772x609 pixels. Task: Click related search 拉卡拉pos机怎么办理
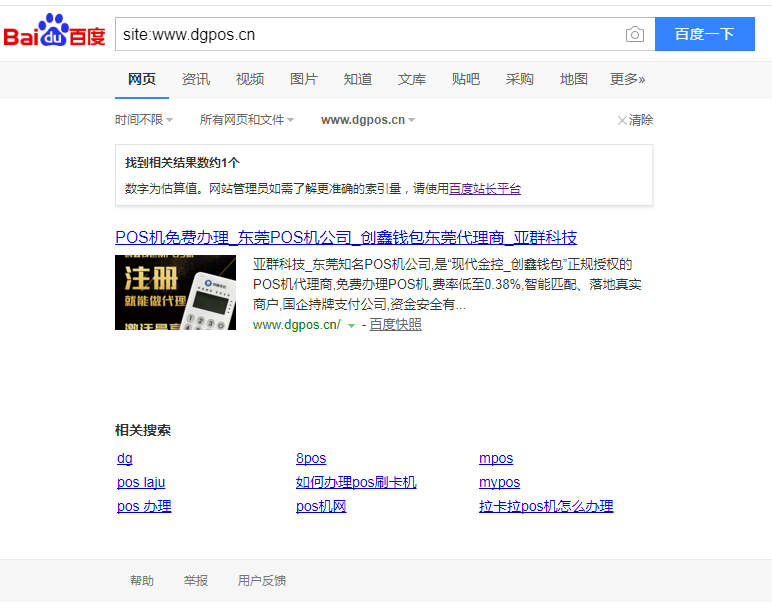tap(546, 507)
